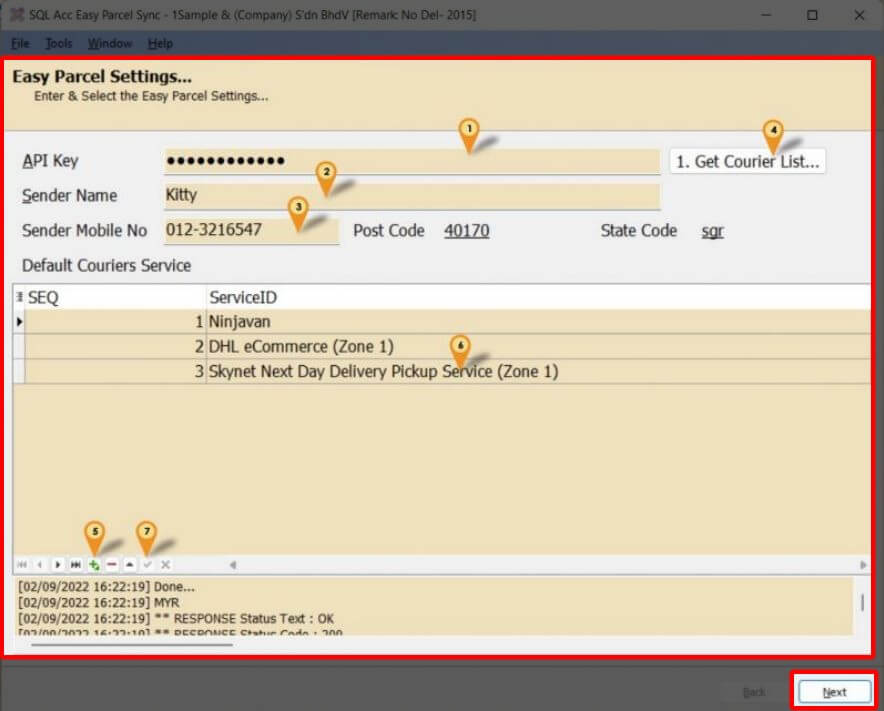Viewport: 884px width, 711px height.
Task: Click the edit record up-arrow icon
Action: [x=130, y=564]
